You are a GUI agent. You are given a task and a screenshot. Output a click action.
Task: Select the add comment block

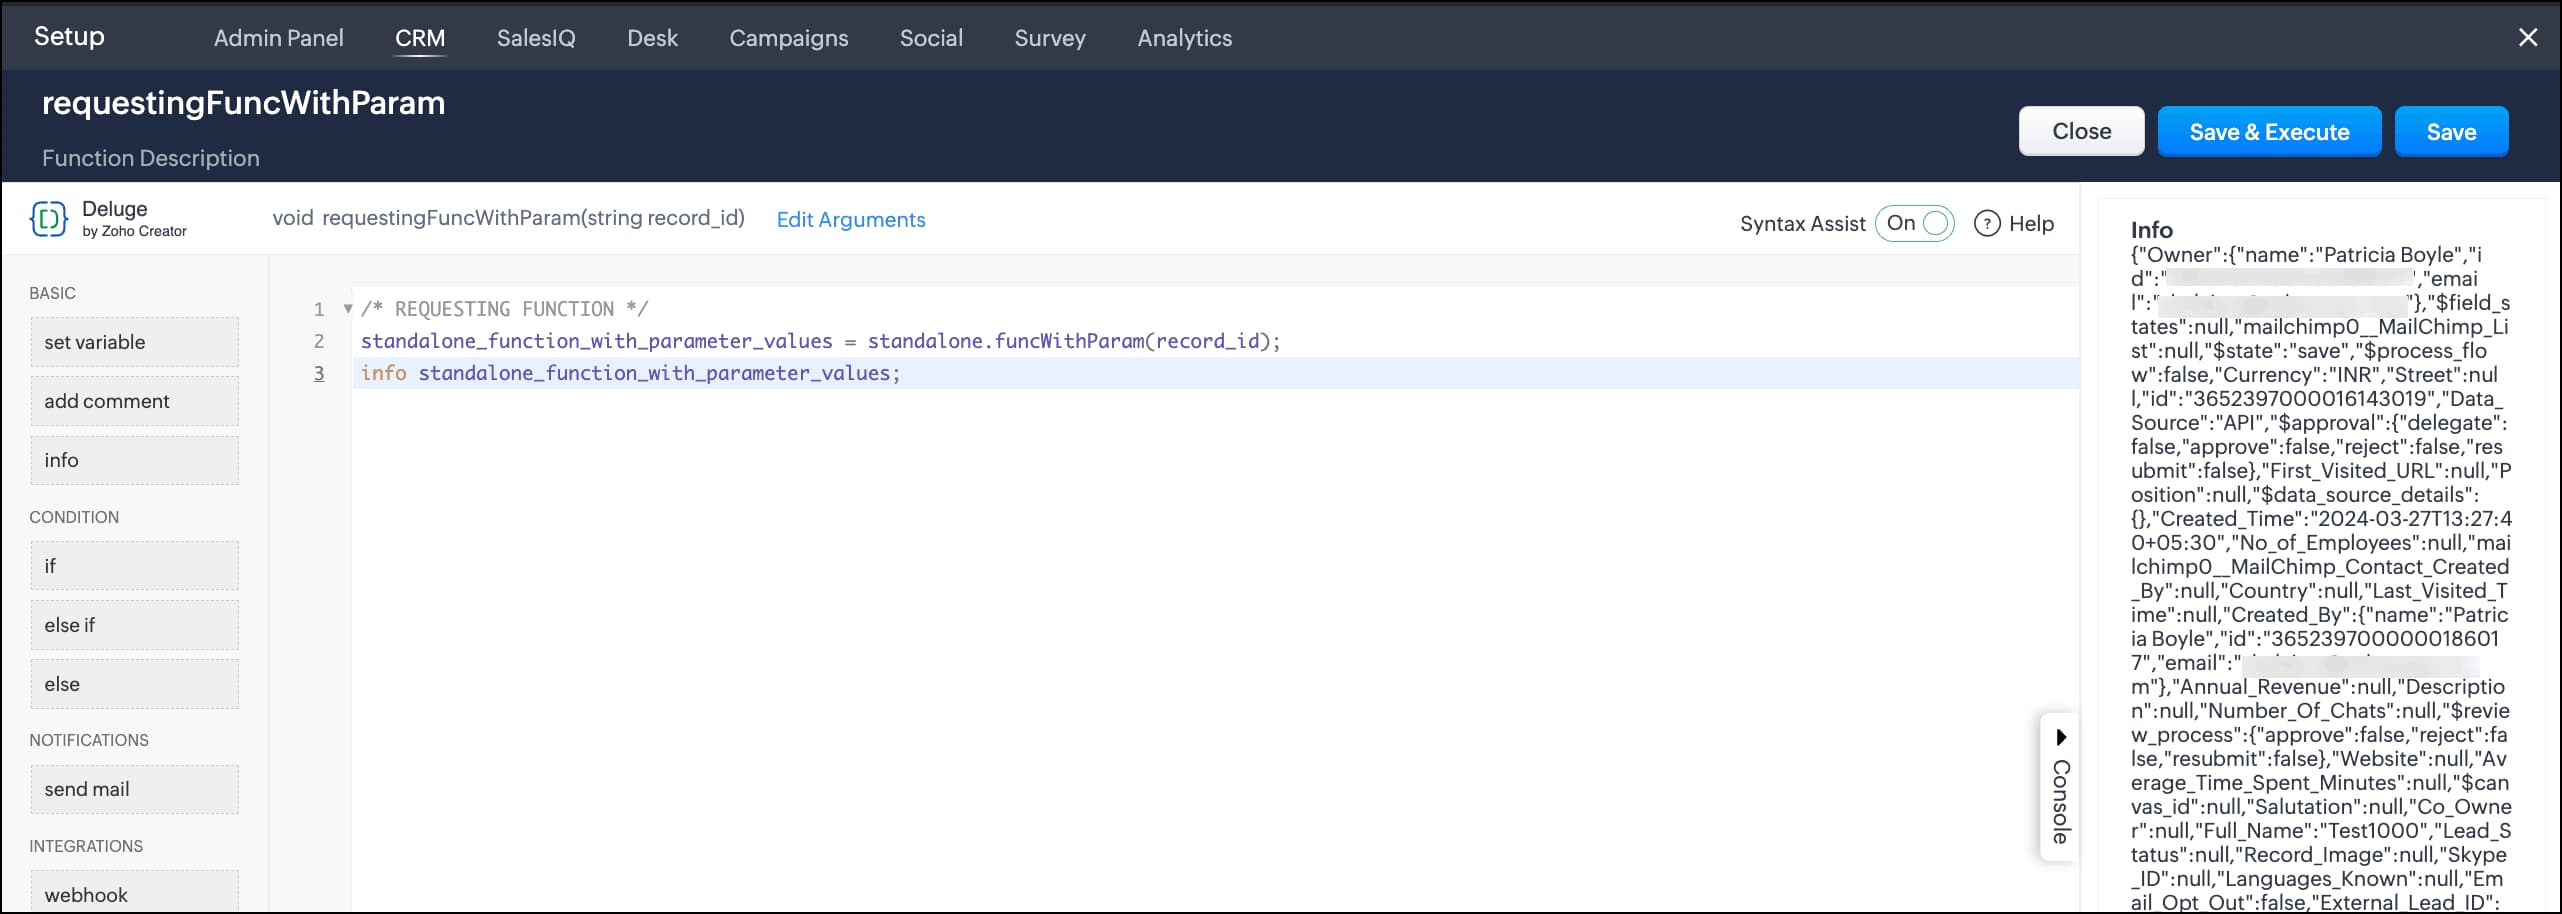pyautogui.click(x=134, y=401)
